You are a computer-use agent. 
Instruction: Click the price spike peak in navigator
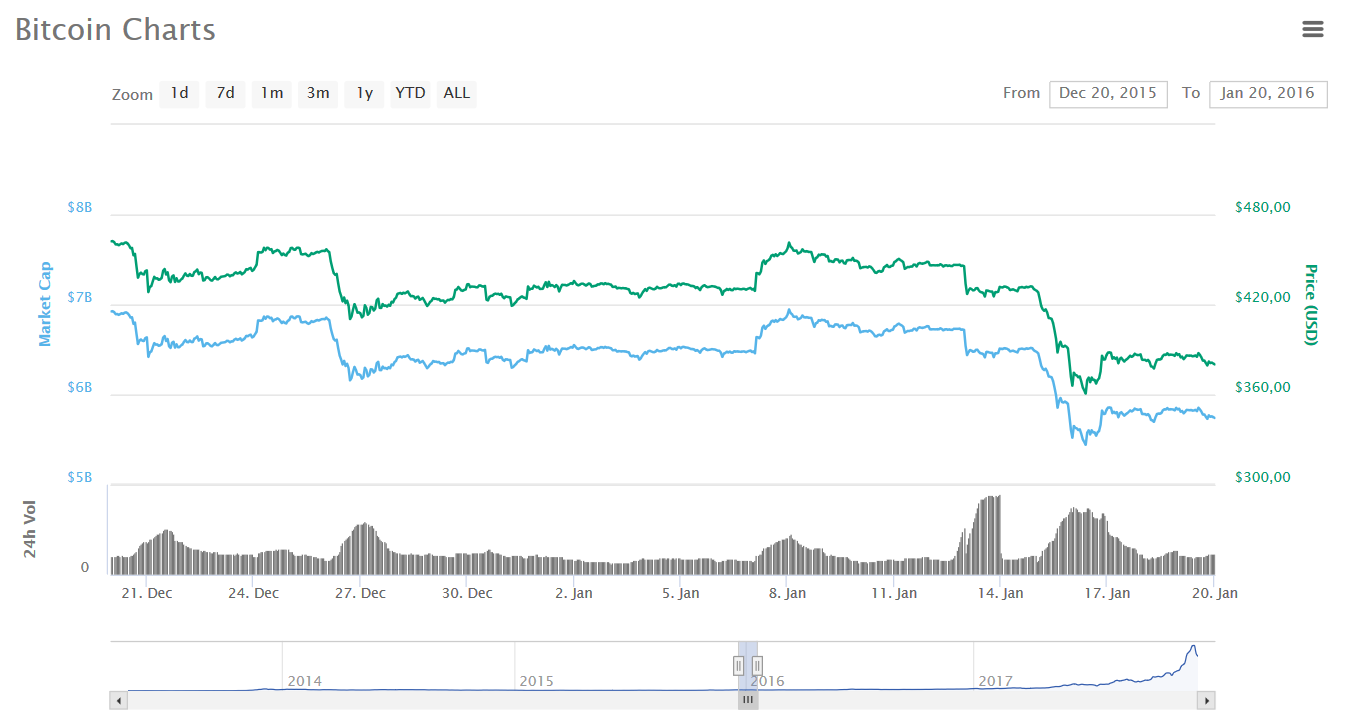(1192, 648)
